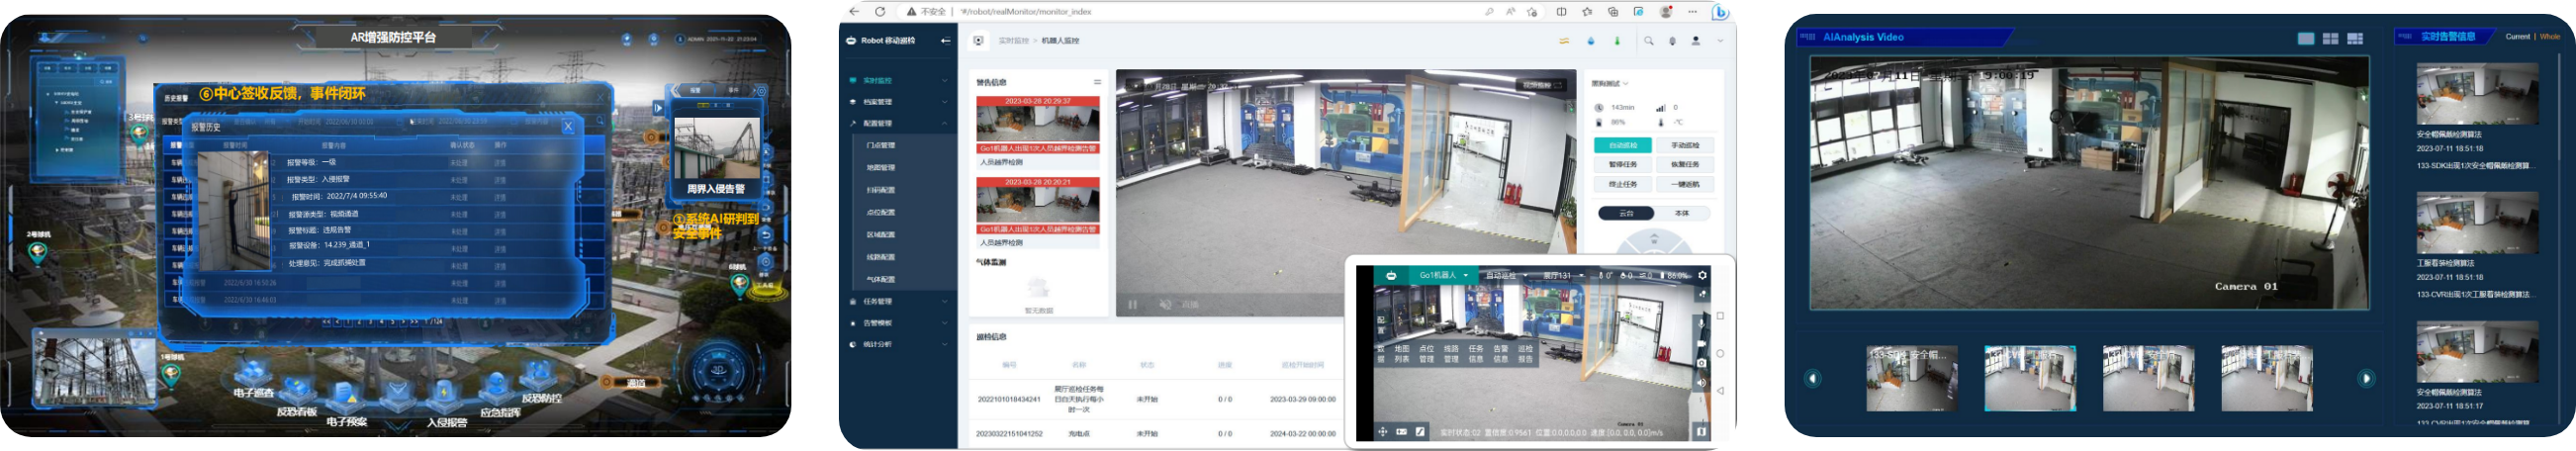Click the 终止任务 button
This screenshot has height=451, width=2576.
(1622, 185)
